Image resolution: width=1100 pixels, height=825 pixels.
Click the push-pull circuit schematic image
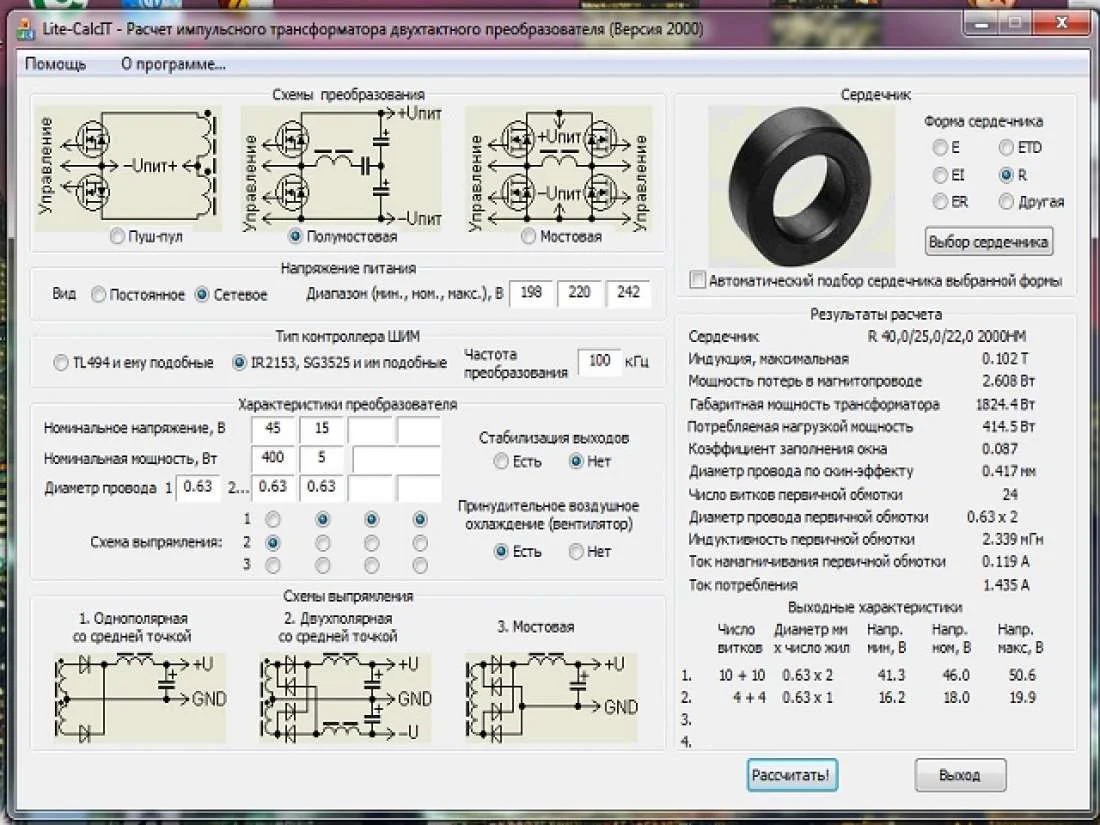coord(128,165)
